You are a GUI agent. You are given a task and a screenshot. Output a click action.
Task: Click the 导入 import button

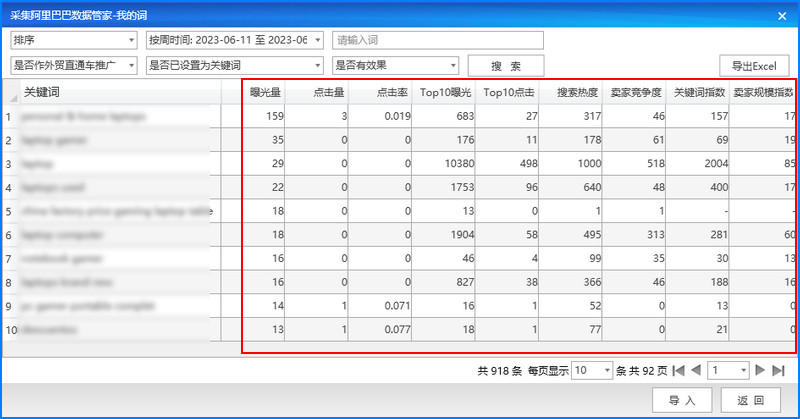682,400
